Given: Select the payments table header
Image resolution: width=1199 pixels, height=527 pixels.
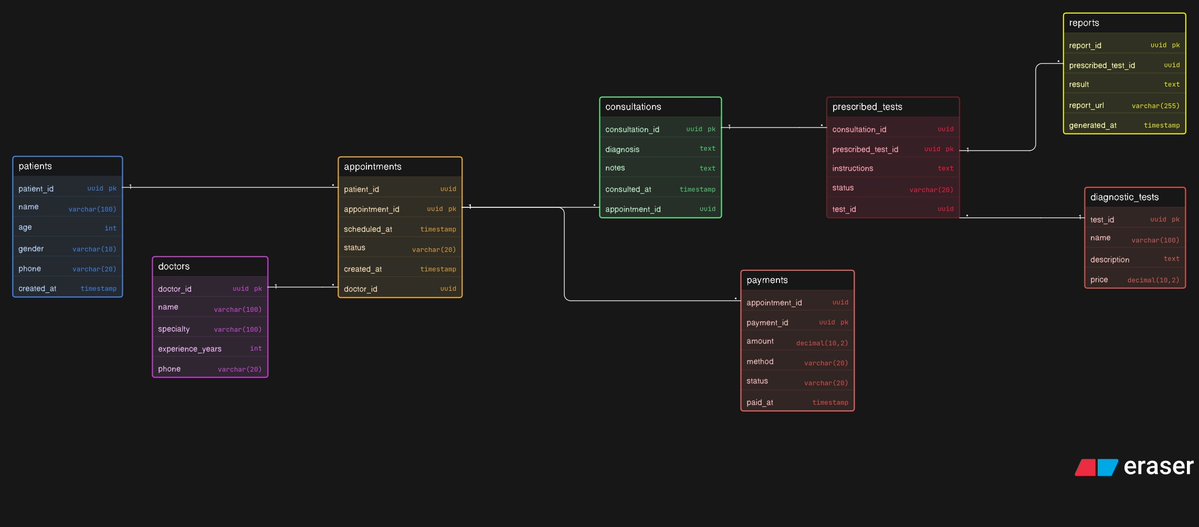Looking at the screenshot, I should (798, 280).
